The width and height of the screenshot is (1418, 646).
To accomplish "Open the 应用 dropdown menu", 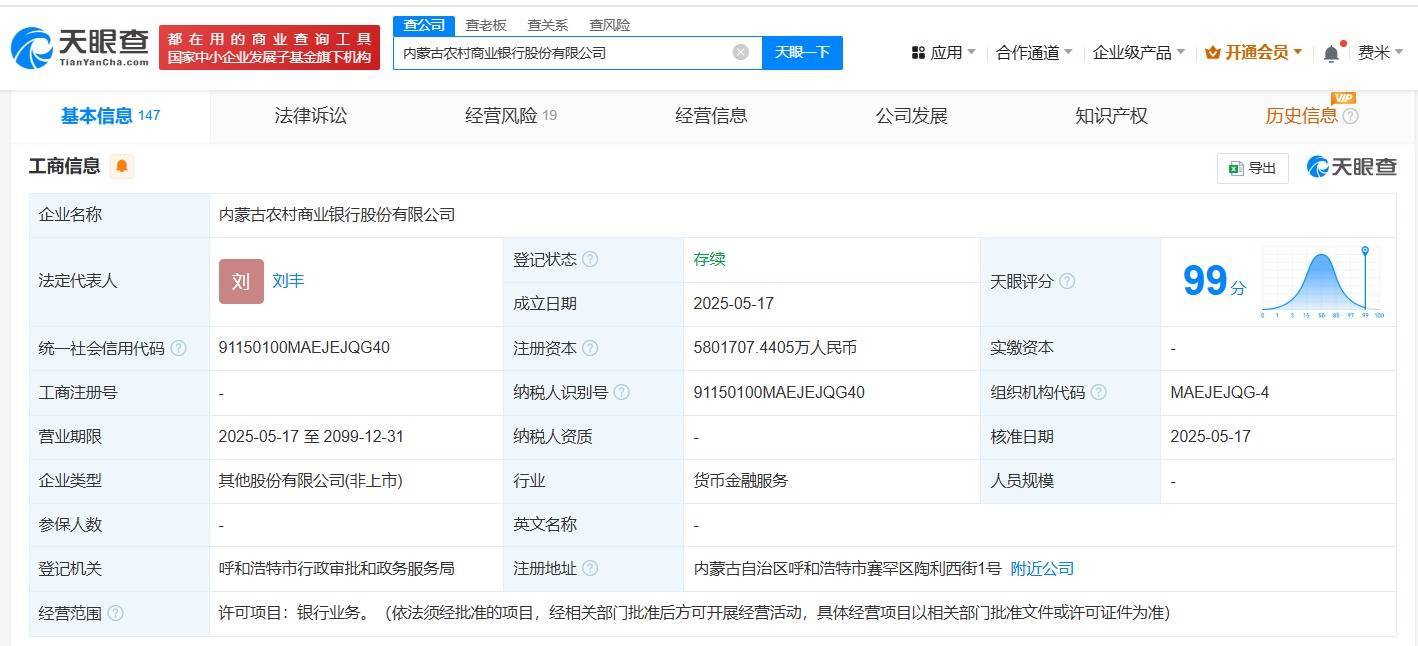I will pos(943,52).
